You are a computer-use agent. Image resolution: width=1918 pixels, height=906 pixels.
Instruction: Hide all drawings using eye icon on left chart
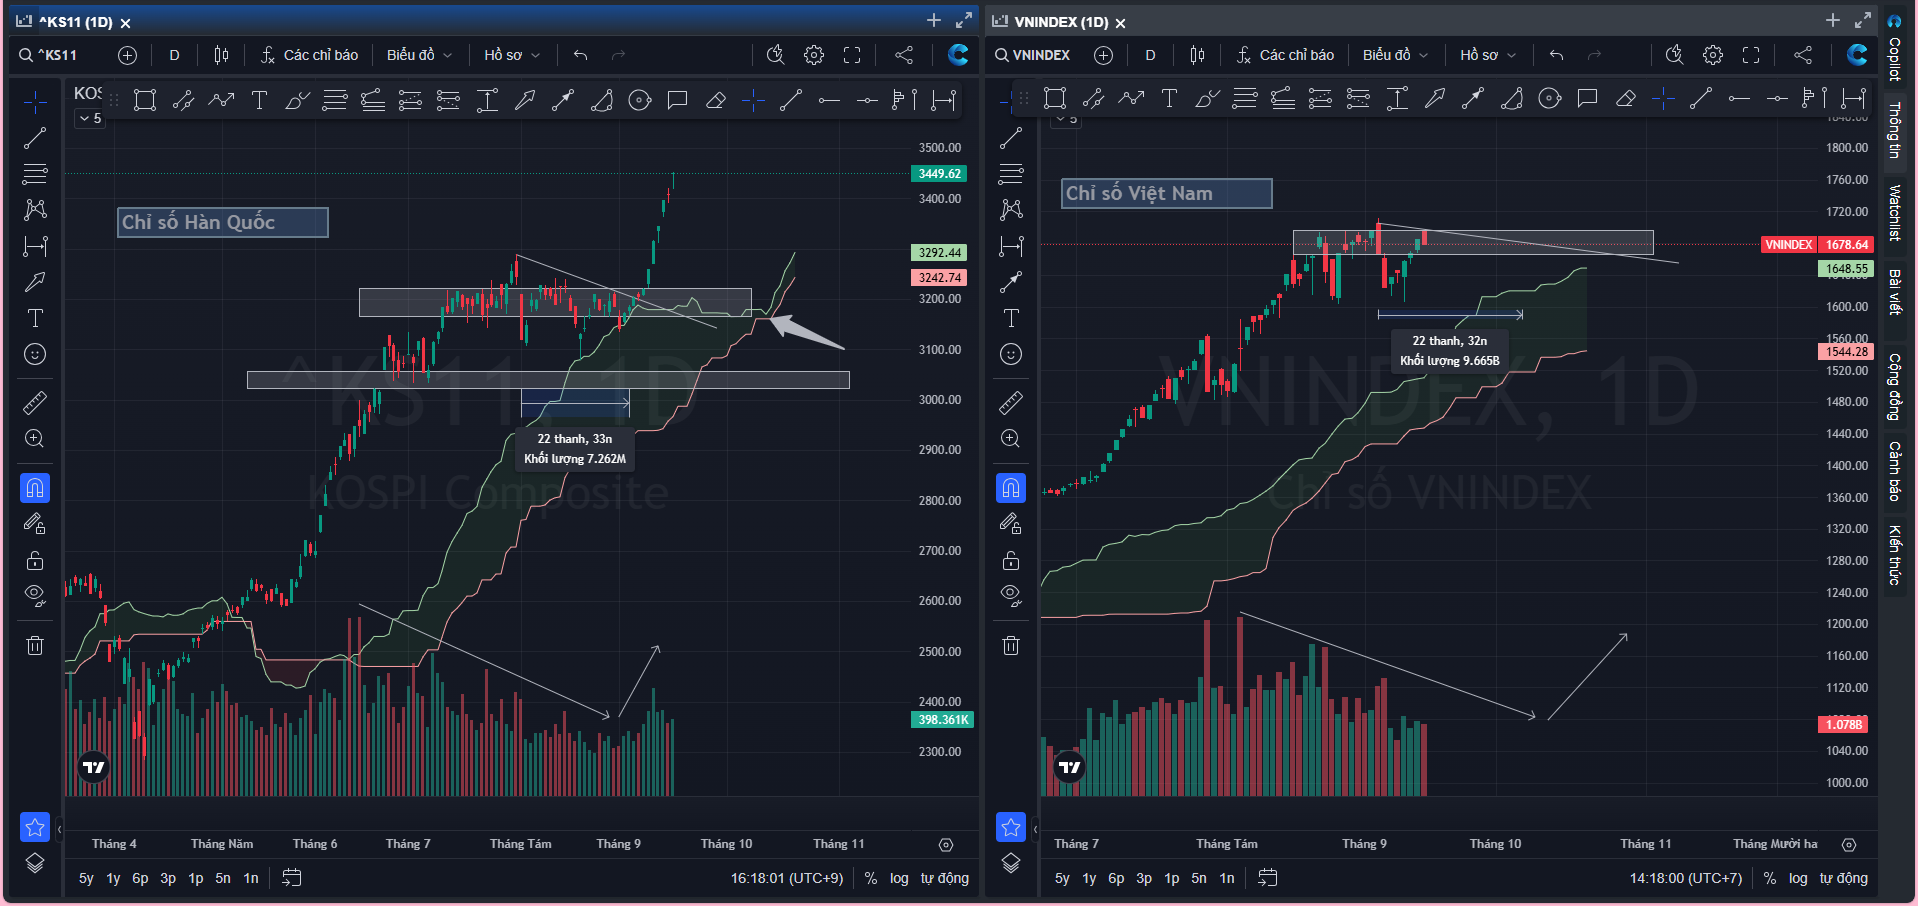pyautogui.click(x=35, y=595)
